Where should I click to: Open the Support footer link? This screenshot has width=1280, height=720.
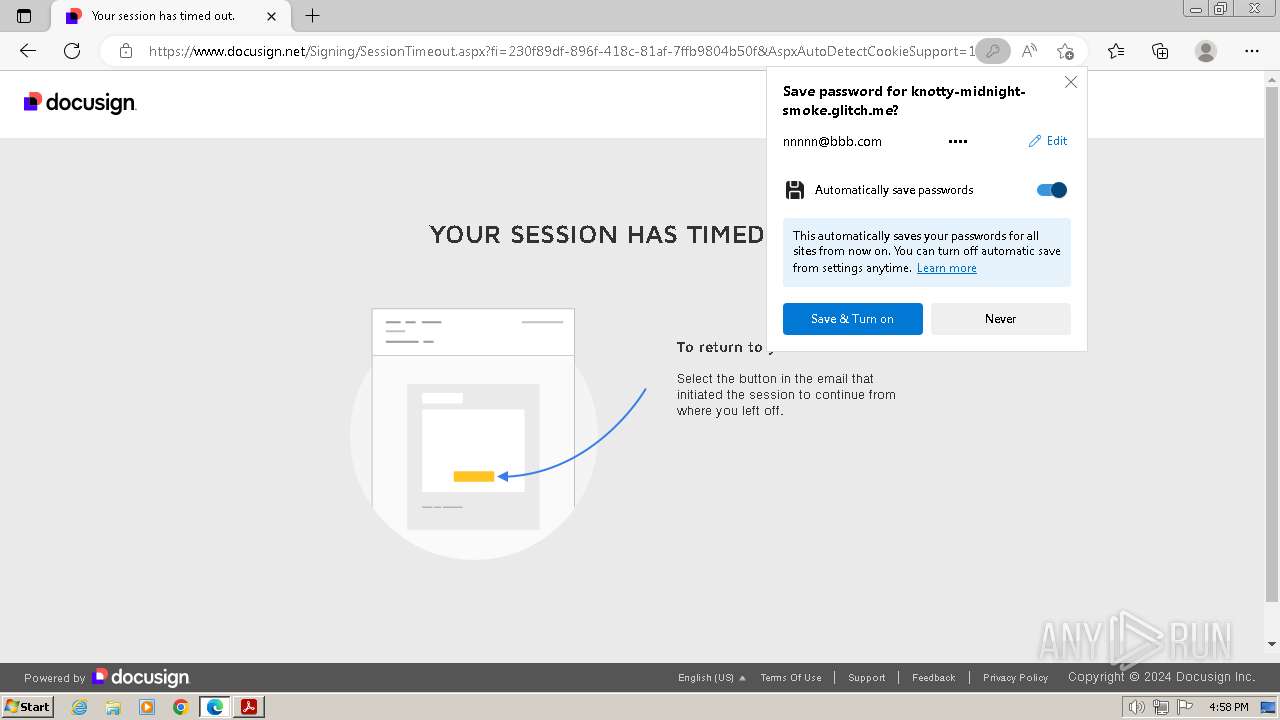[867, 678]
